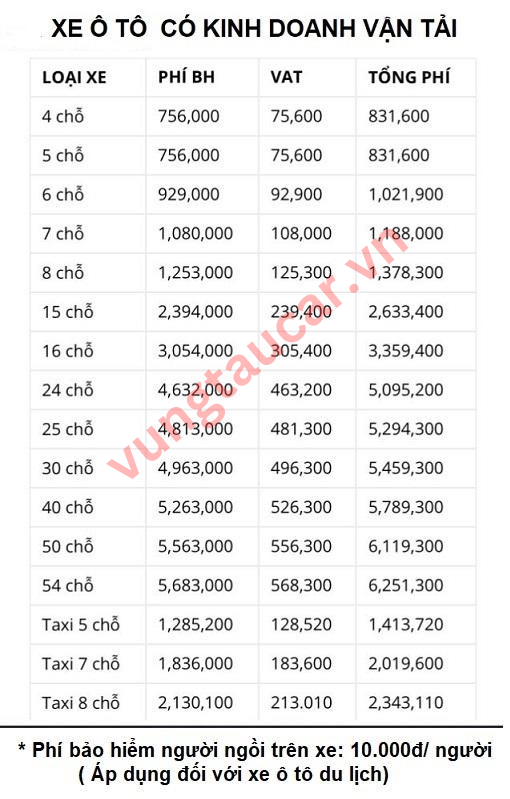Click the LOẠI XE column header
510x799 pixels.
pyautogui.click(x=74, y=77)
